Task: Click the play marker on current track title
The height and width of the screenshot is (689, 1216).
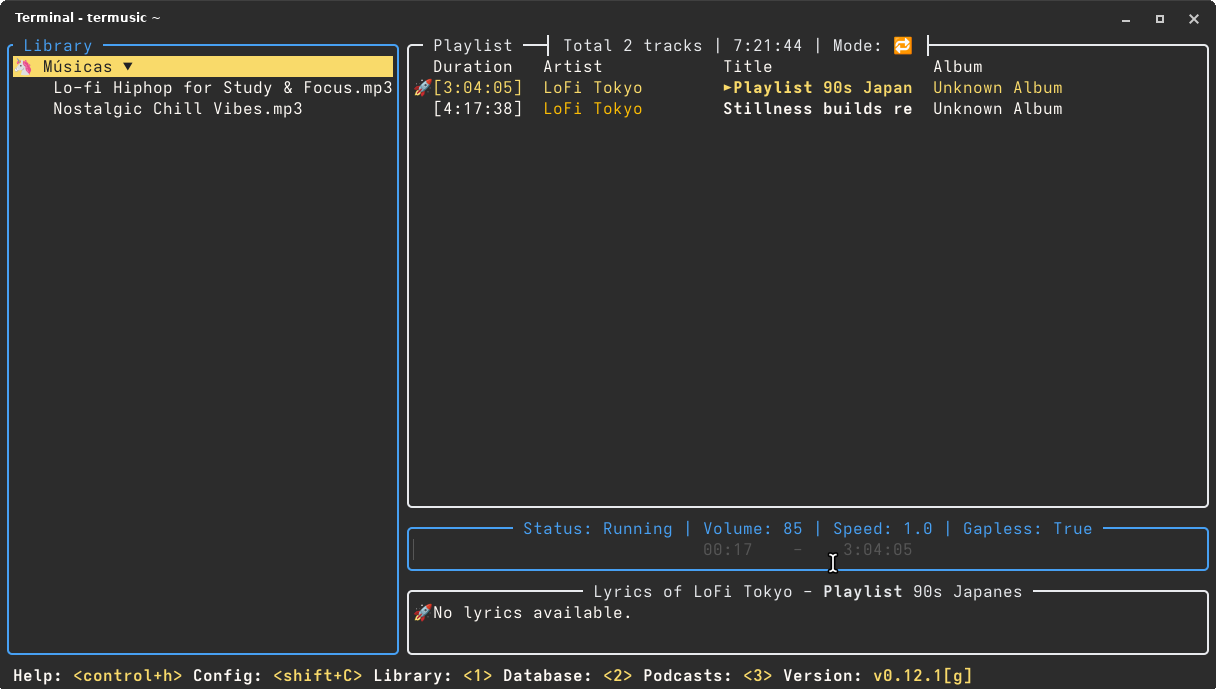Action: point(728,88)
